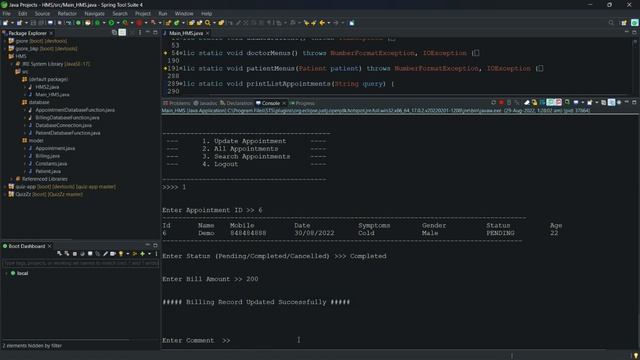640x360 pixels.
Task: Open the Window menu
Action: (184, 13)
